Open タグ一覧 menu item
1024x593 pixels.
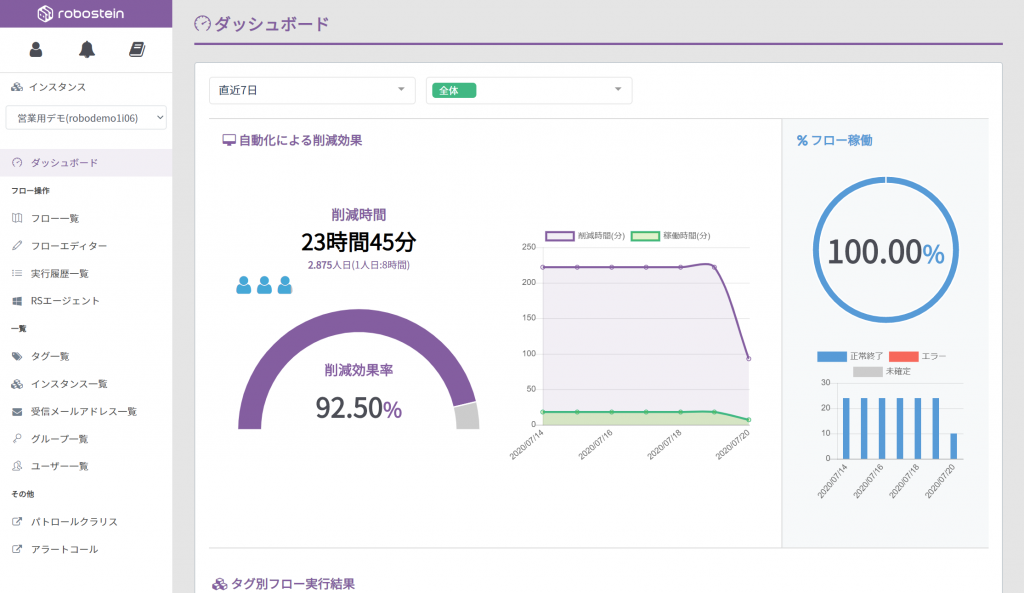point(86,356)
